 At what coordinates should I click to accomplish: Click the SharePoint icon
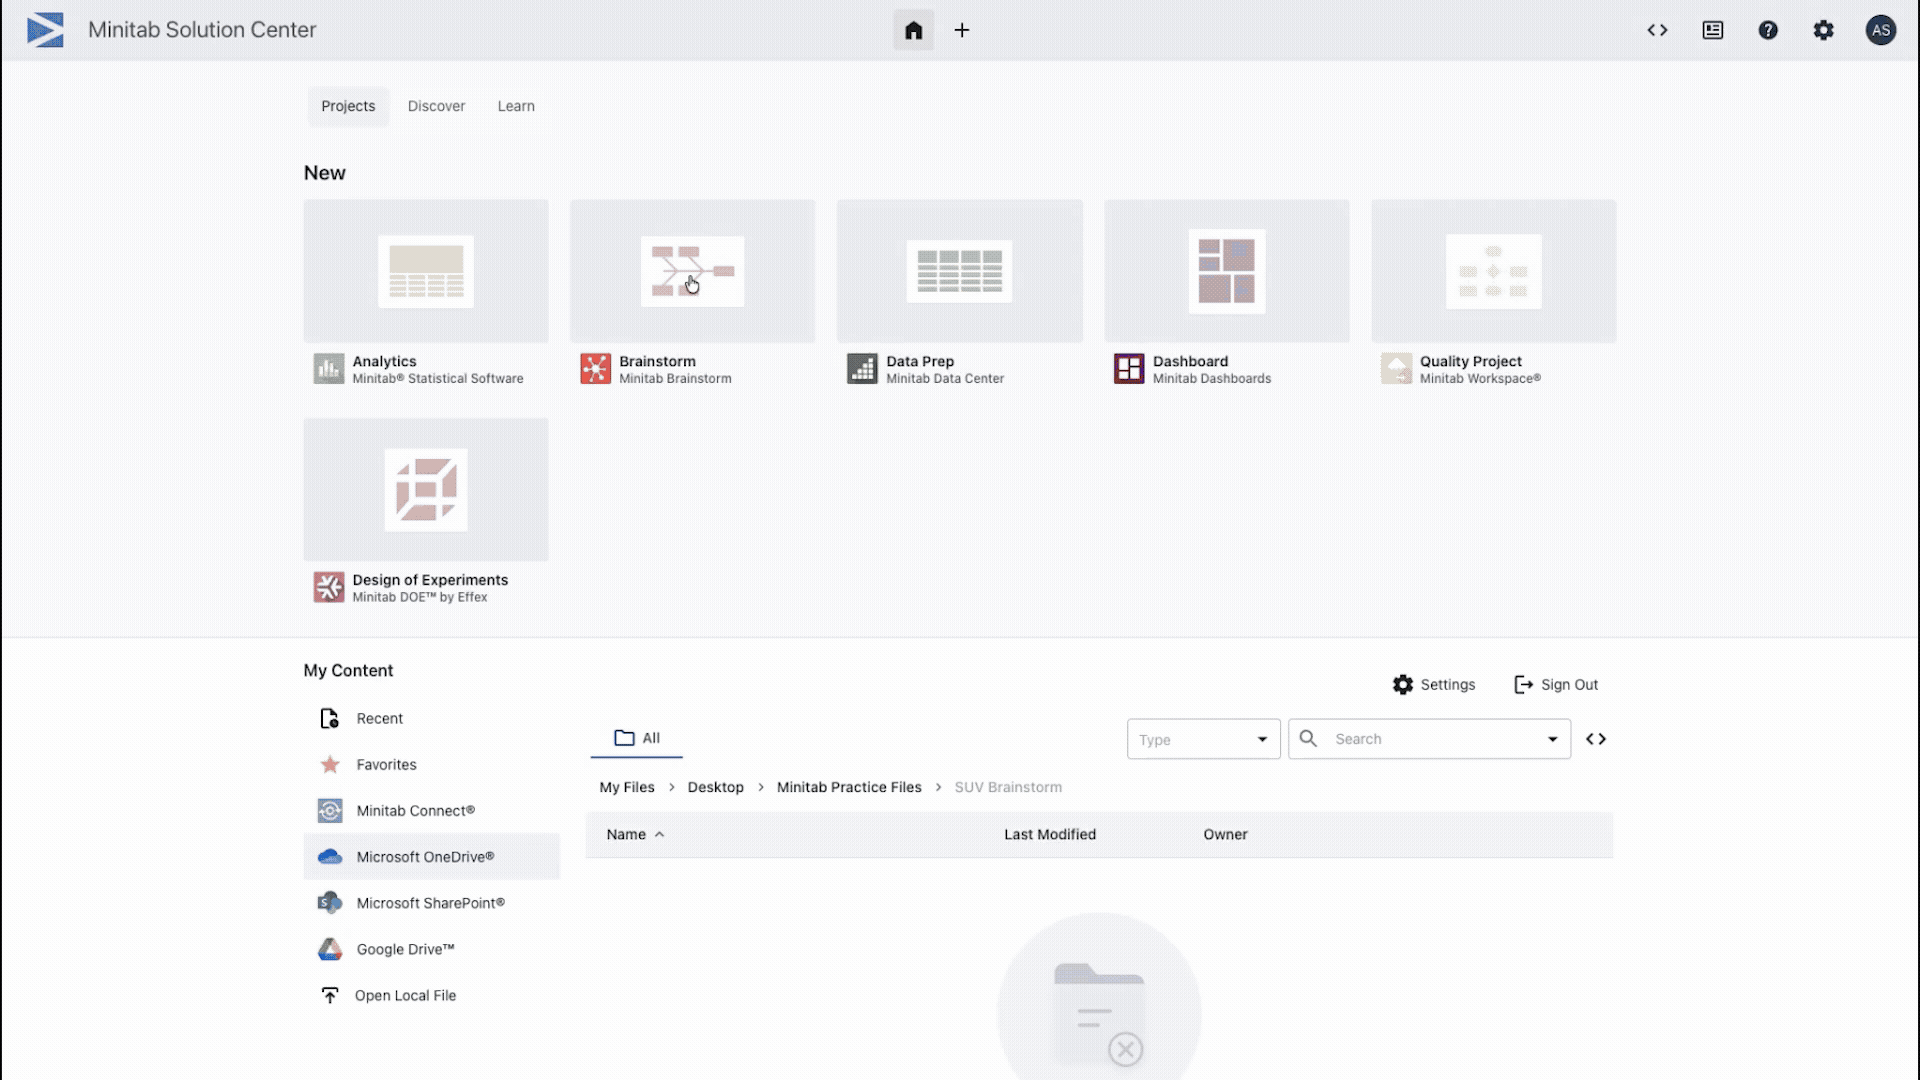(x=330, y=903)
